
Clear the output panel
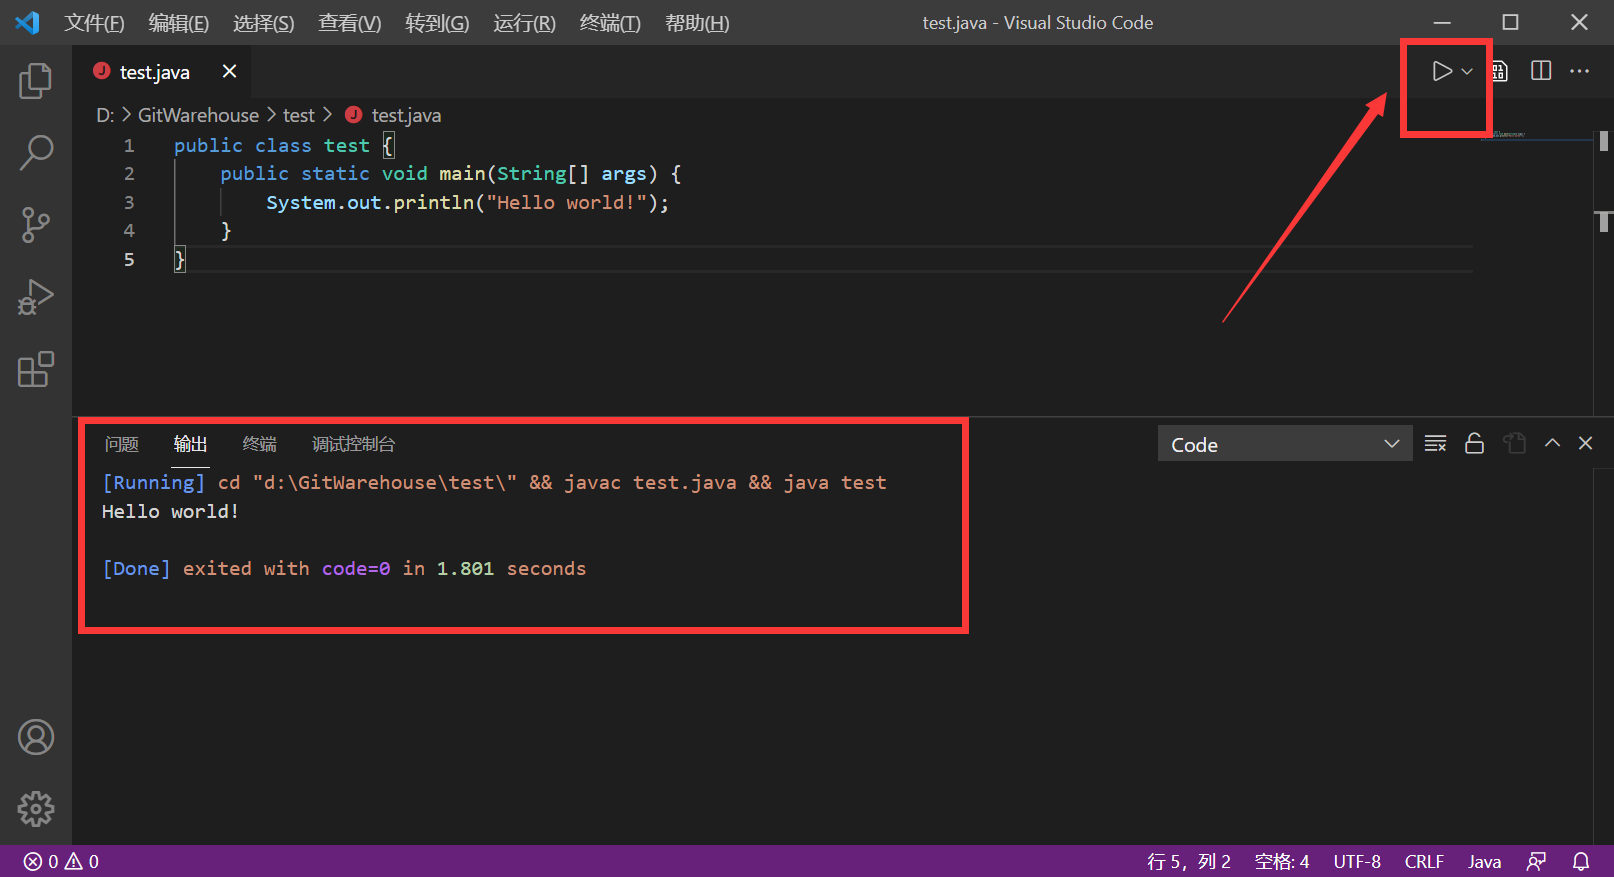click(x=1435, y=443)
